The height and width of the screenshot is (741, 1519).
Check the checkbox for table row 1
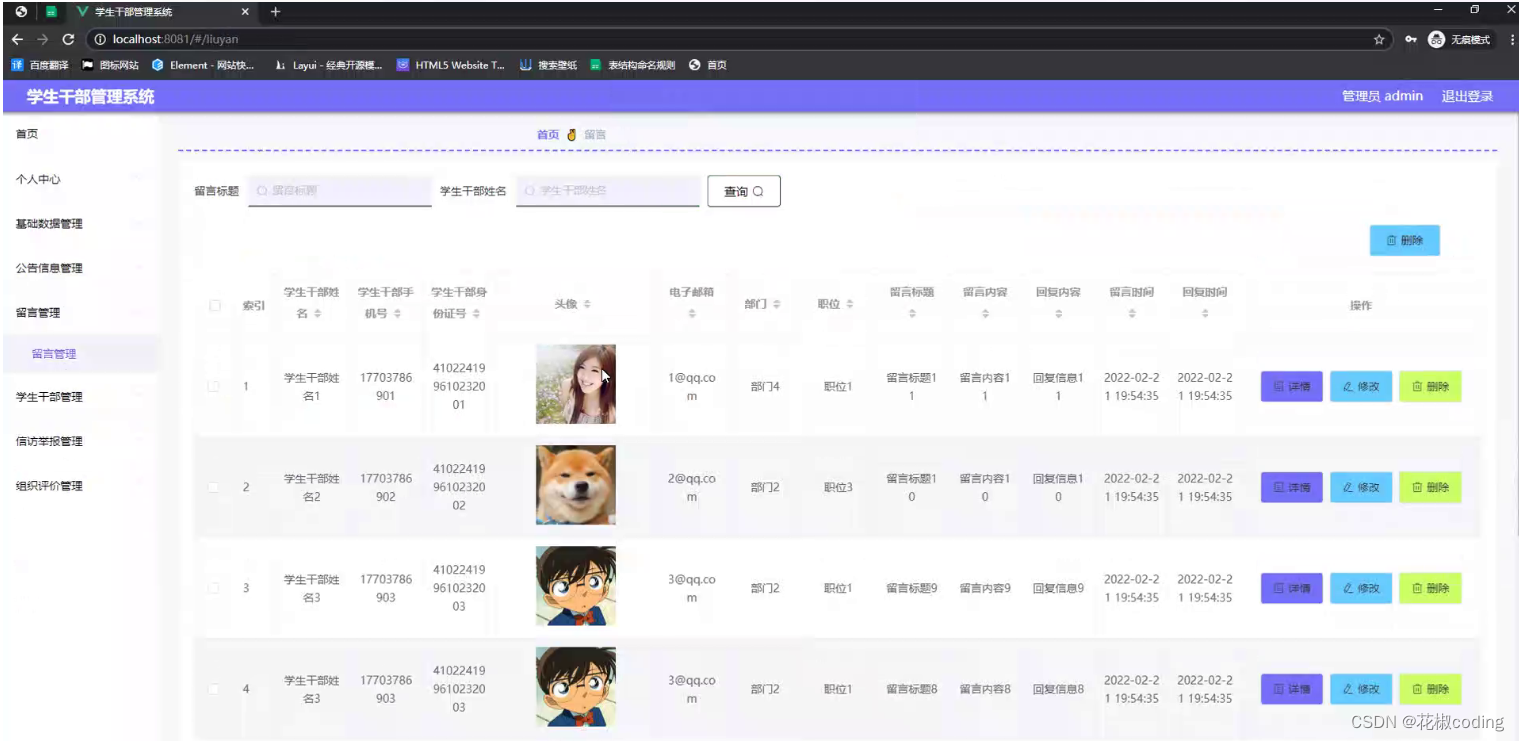click(x=215, y=387)
